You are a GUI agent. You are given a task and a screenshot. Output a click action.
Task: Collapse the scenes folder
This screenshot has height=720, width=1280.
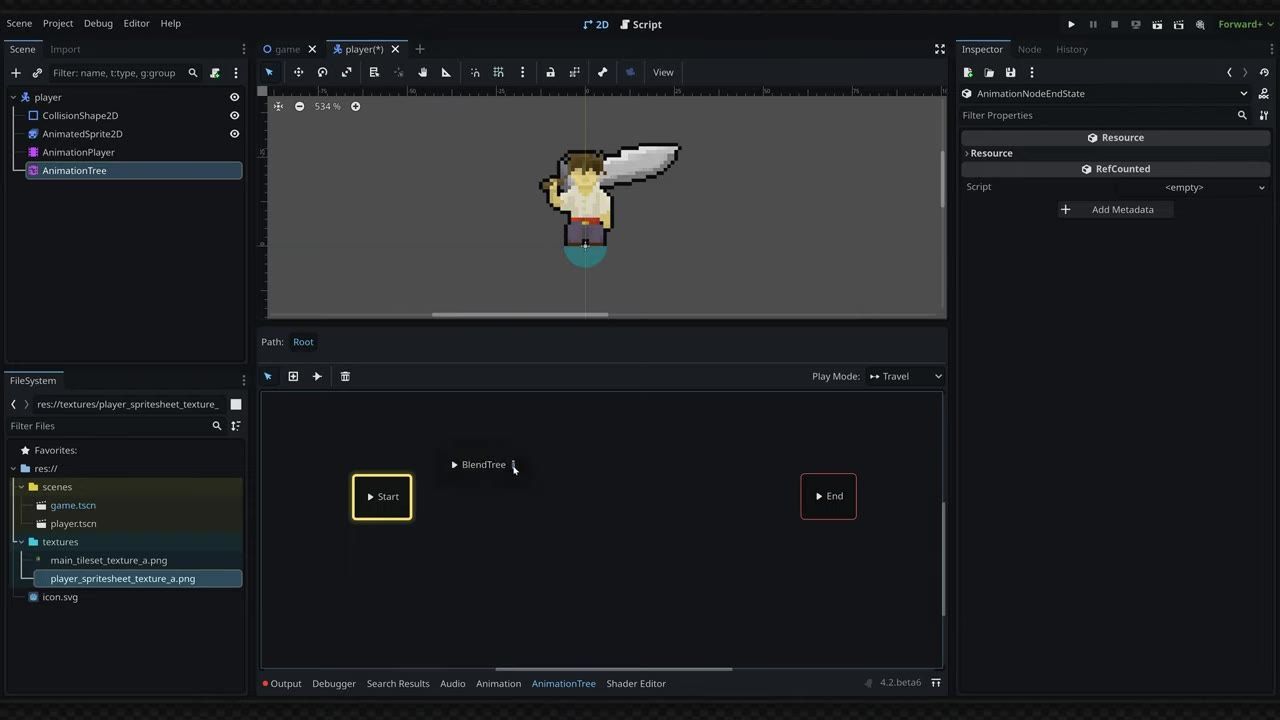click(x=20, y=487)
